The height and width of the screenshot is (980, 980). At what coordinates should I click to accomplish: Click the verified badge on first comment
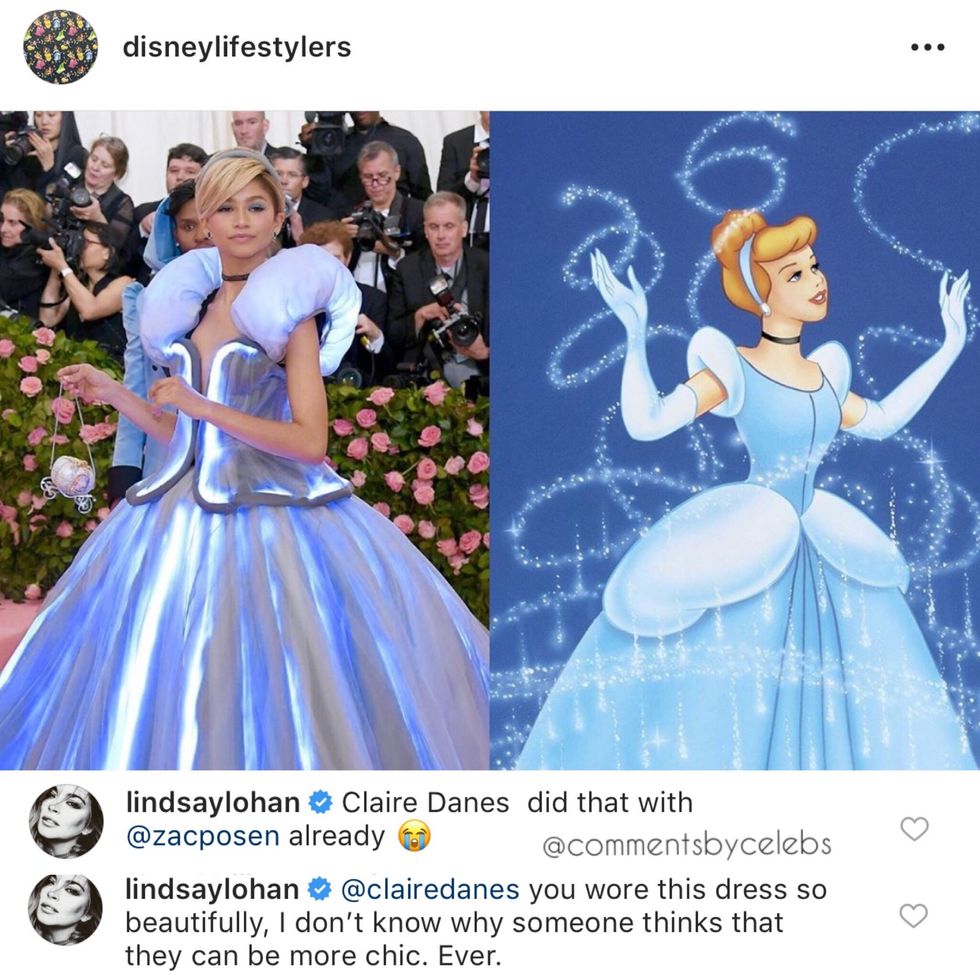coord(321,803)
